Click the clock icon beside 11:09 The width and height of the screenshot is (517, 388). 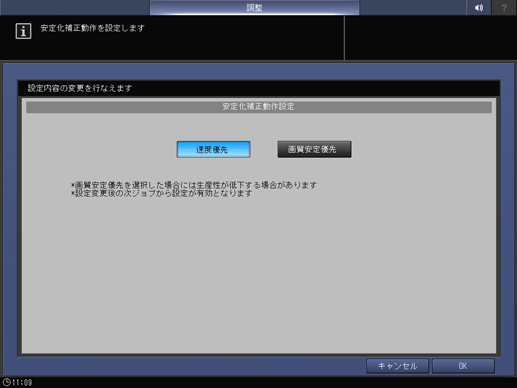click(x=7, y=382)
